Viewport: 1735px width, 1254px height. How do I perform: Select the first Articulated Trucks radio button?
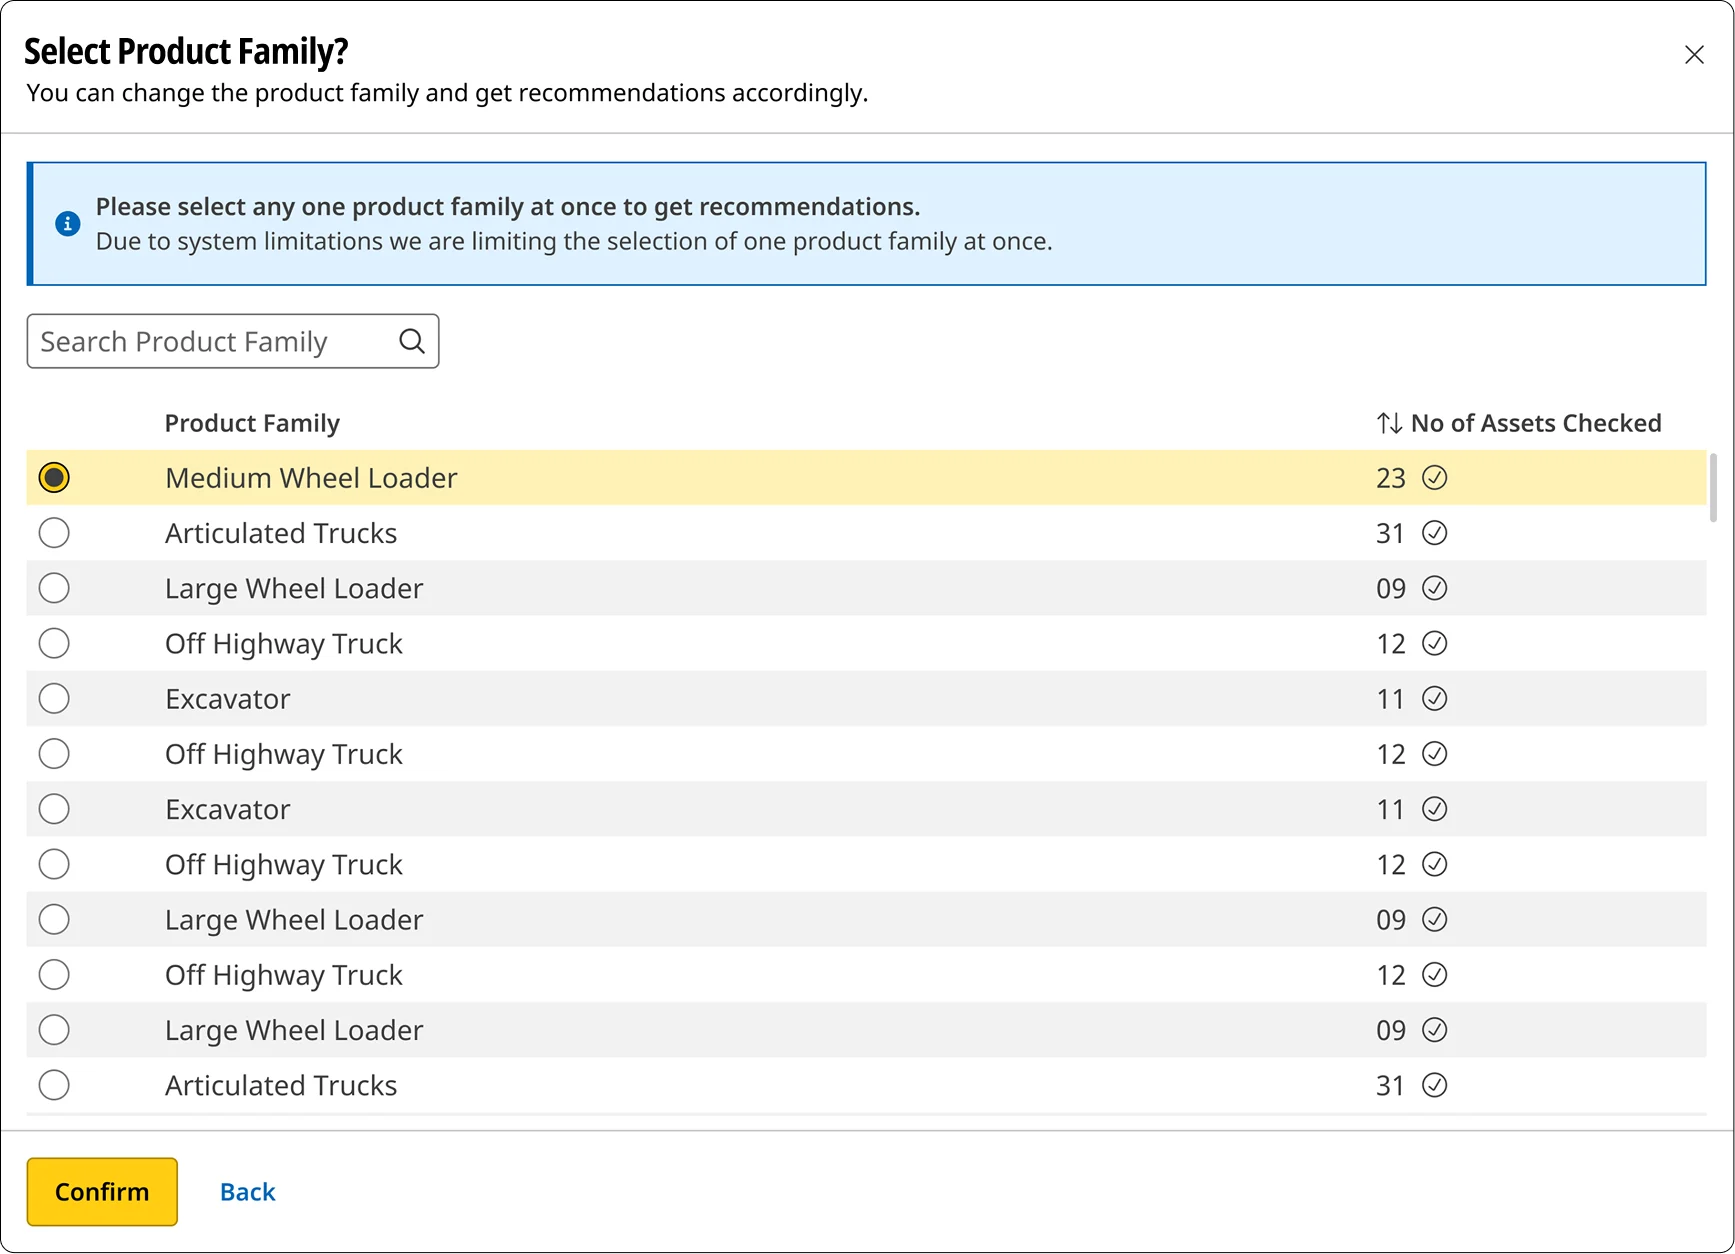click(x=54, y=533)
